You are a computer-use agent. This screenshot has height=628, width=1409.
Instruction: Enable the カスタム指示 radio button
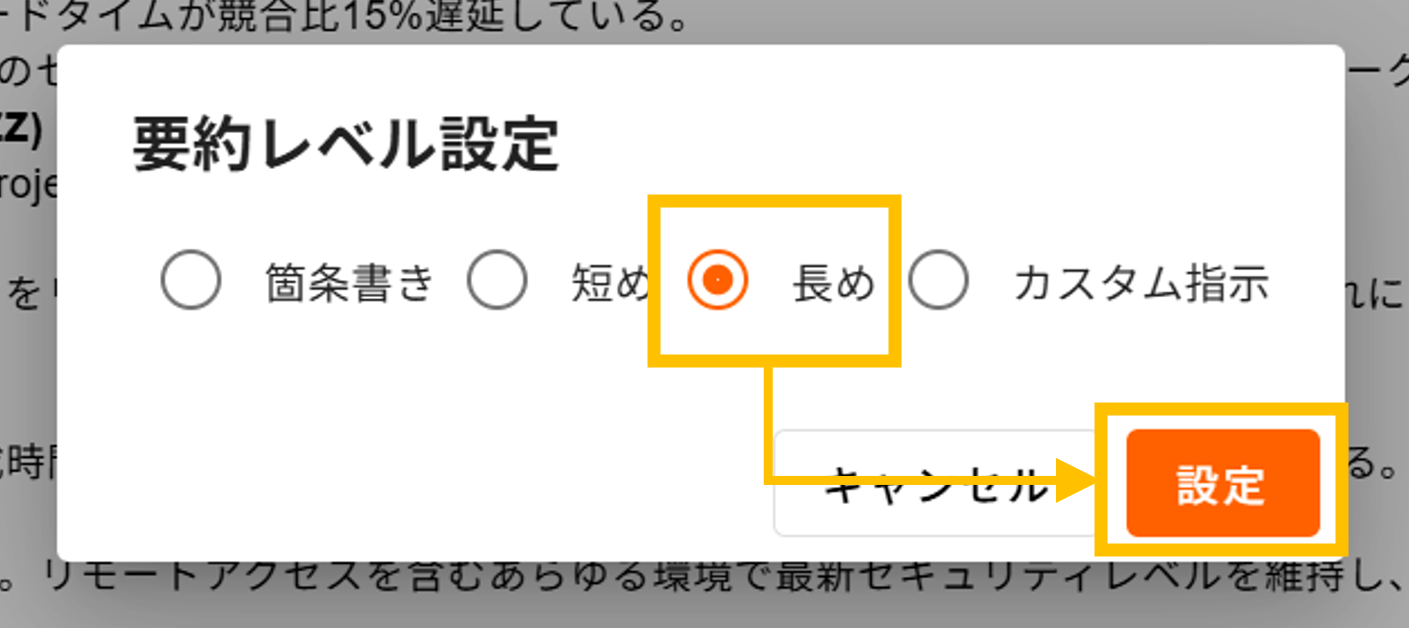[938, 281]
